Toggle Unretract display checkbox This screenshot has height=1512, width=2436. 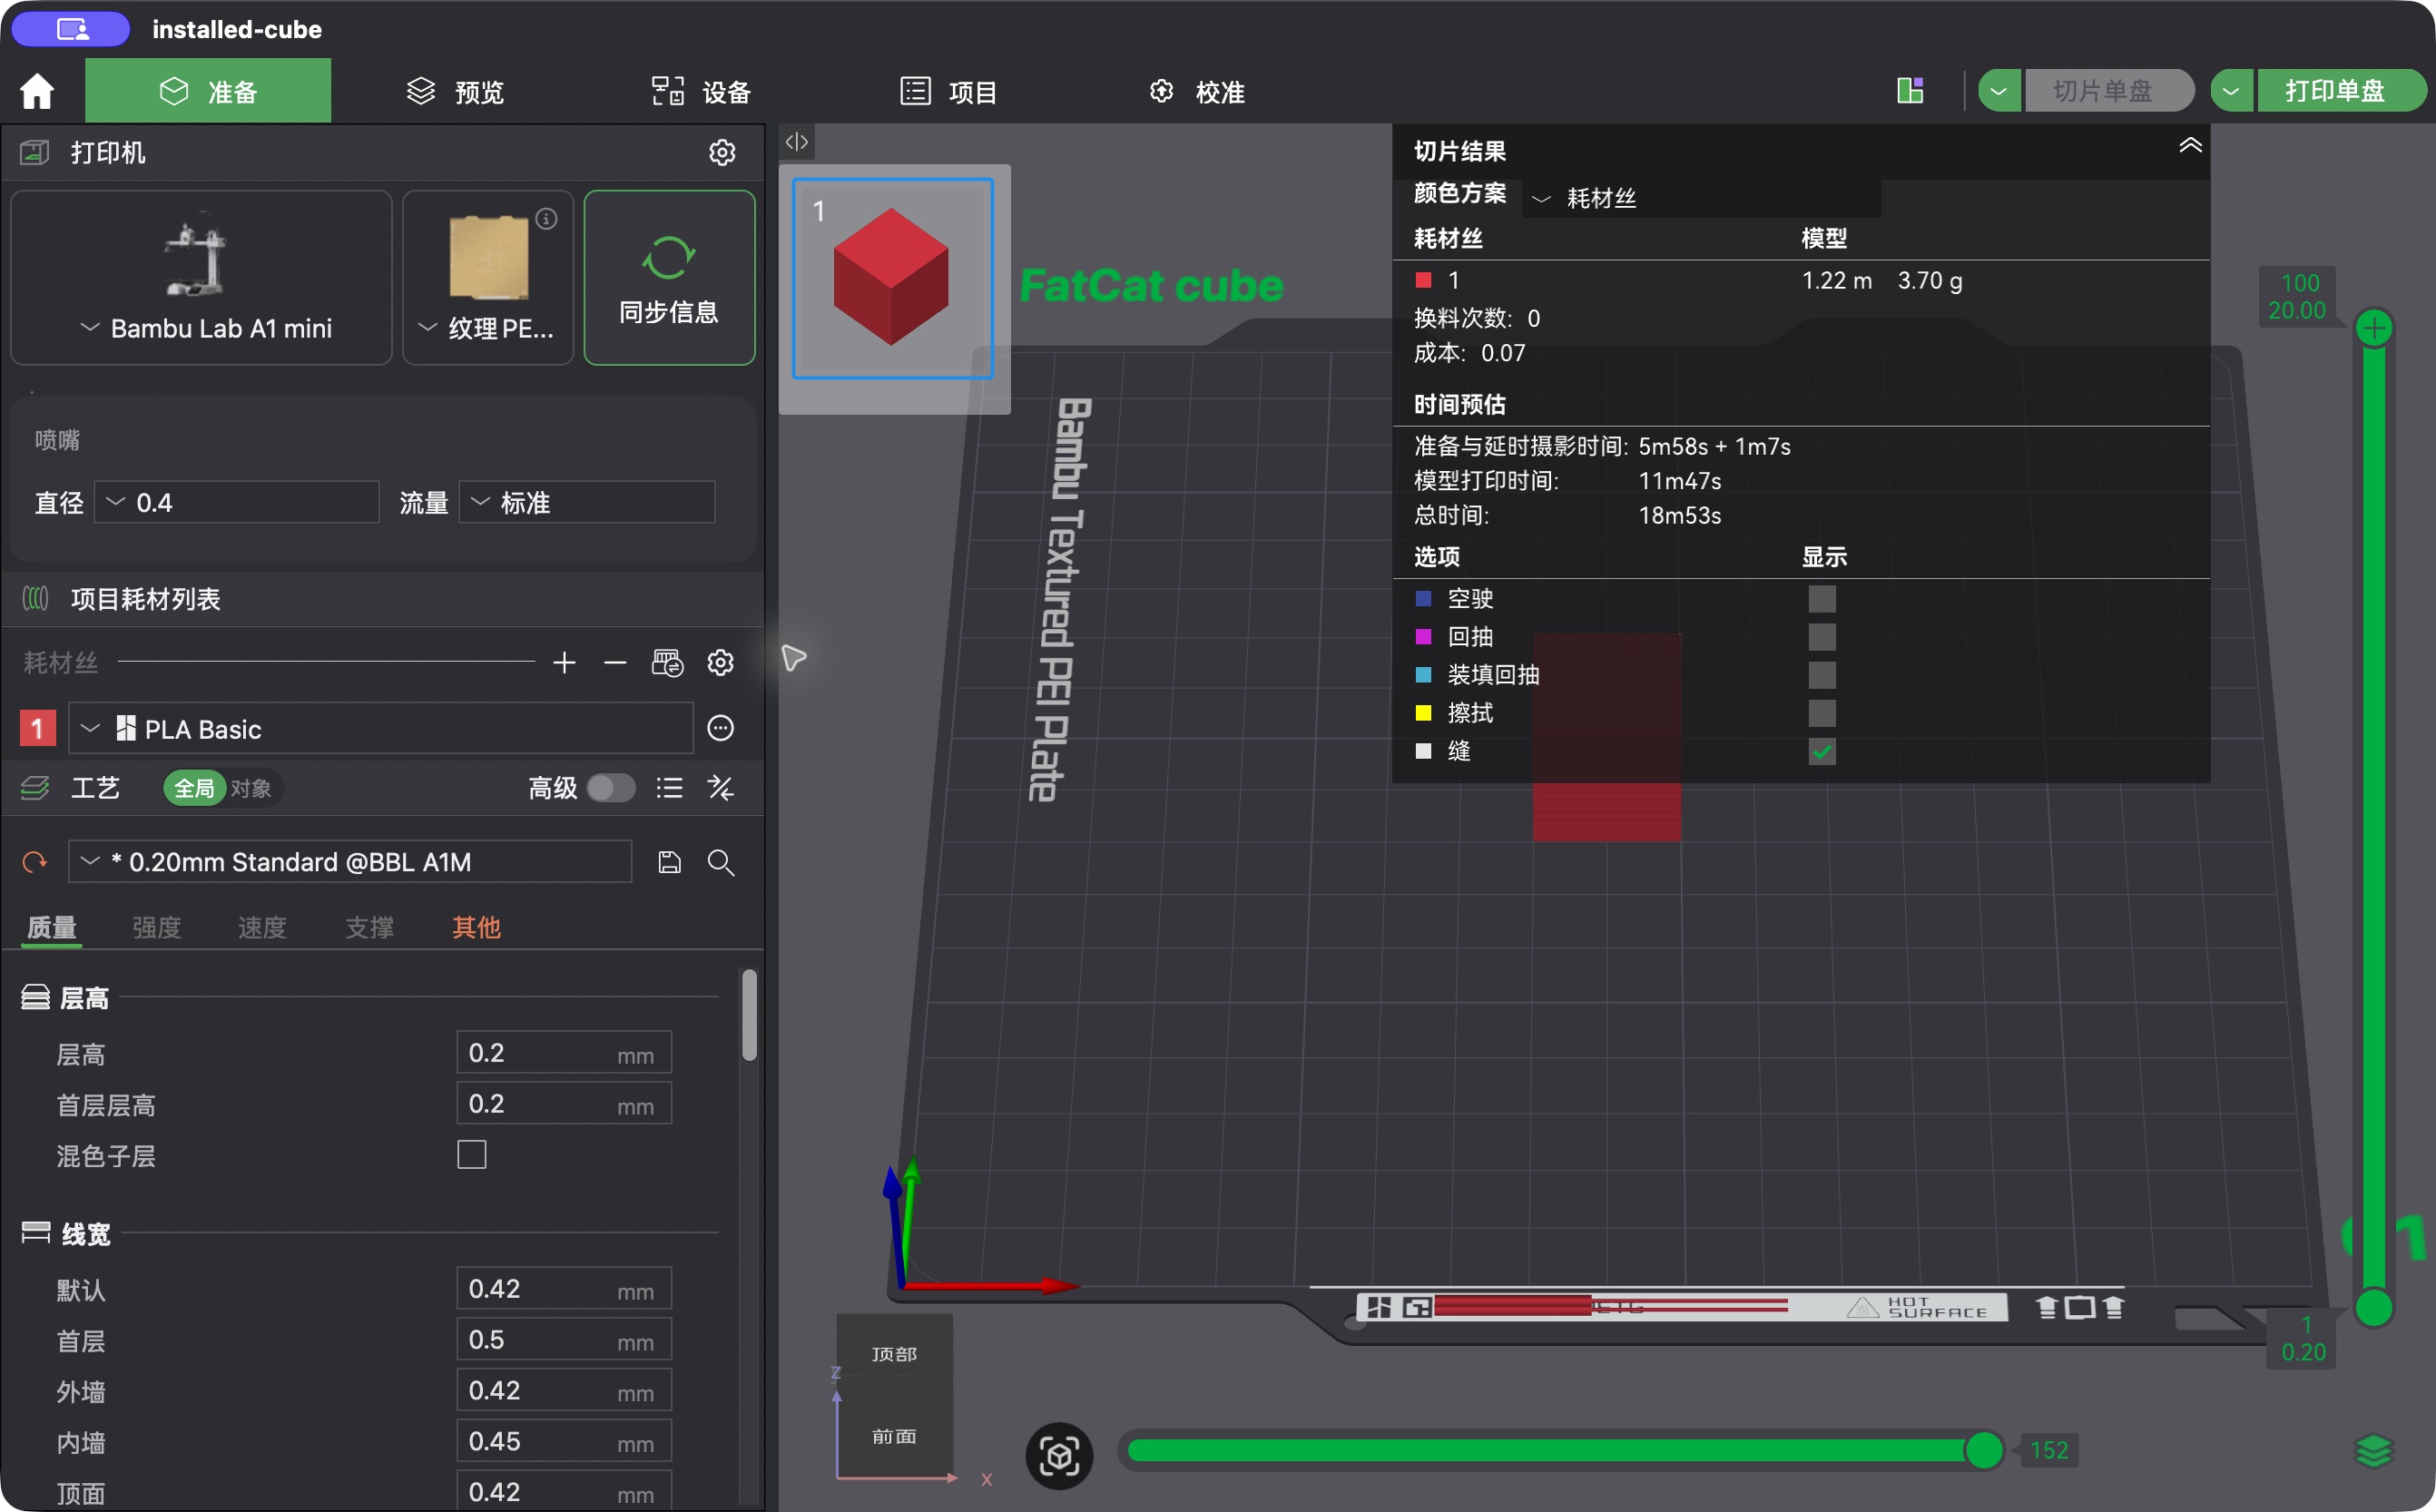click(x=1821, y=675)
